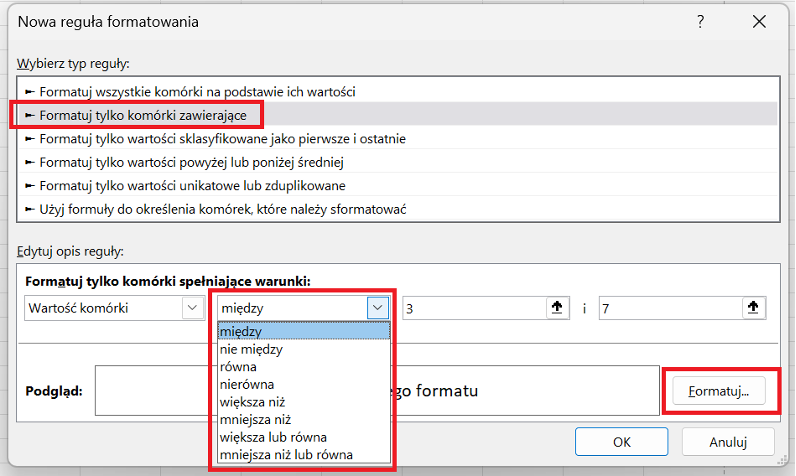
Task: Select 'równa' option in dropdown list
Action: pyautogui.click(x=239, y=367)
